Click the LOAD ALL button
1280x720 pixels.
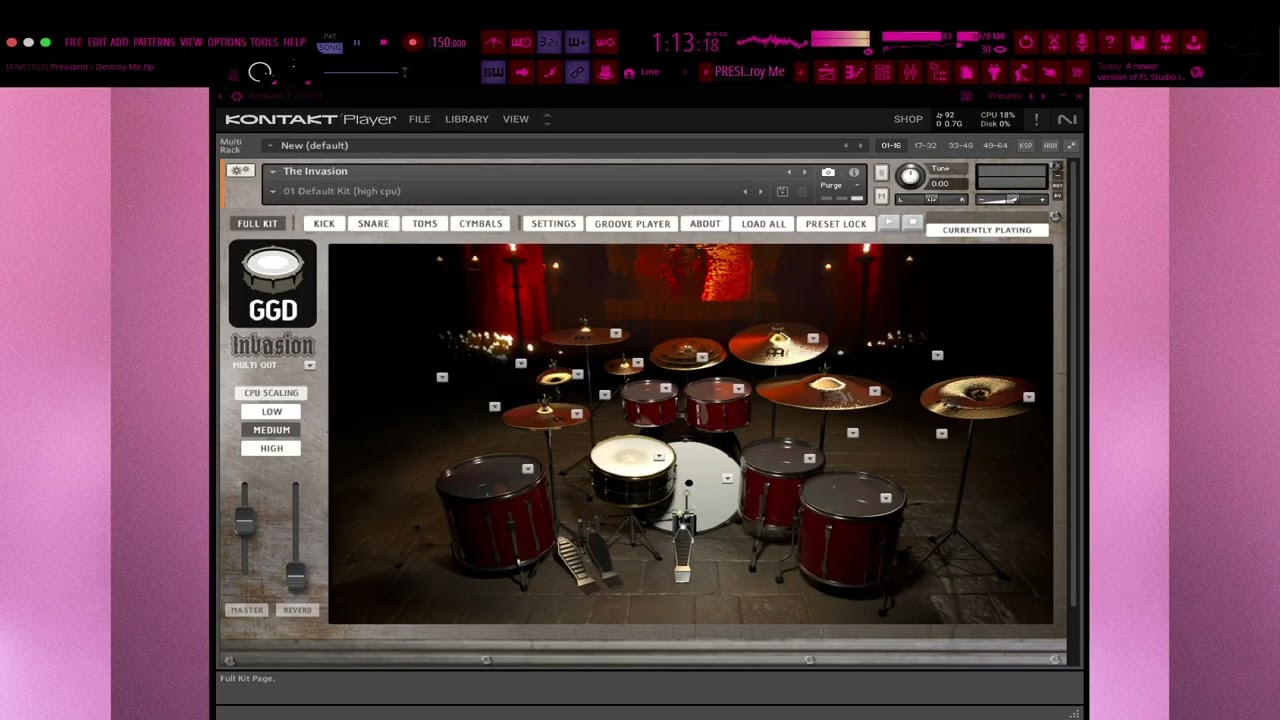point(764,224)
